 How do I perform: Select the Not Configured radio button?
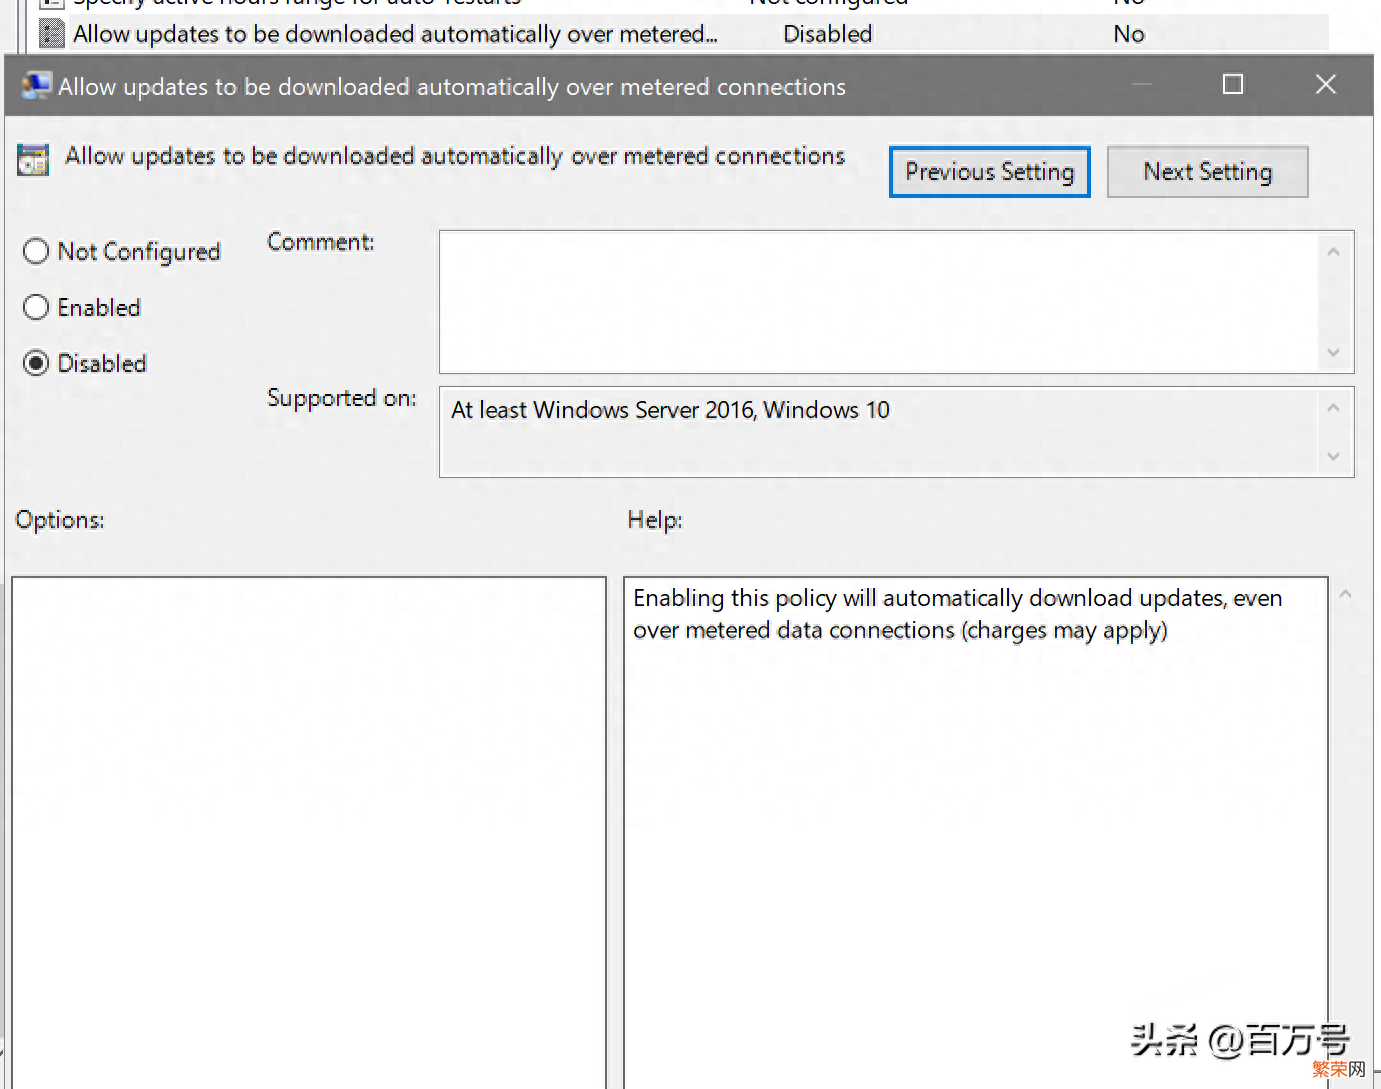tap(36, 251)
